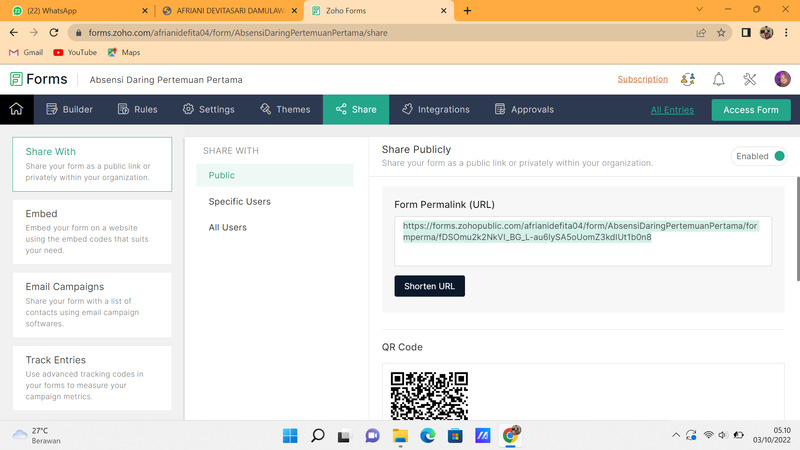Open the Chrome three-dot menu
The width and height of the screenshot is (800, 450).
click(786, 33)
